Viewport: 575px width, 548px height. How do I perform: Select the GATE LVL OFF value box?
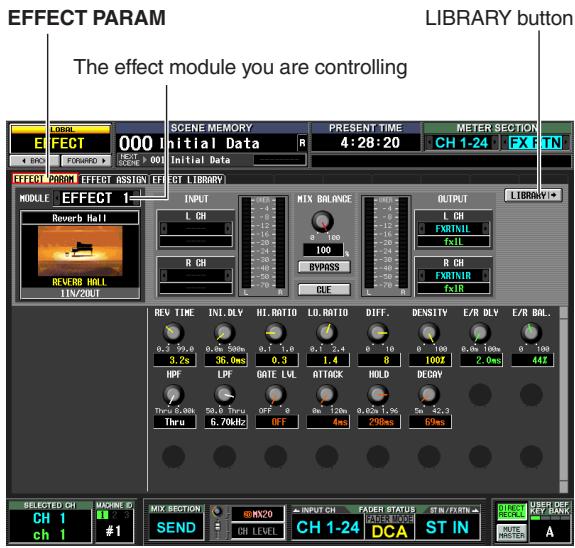coord(277,422)
